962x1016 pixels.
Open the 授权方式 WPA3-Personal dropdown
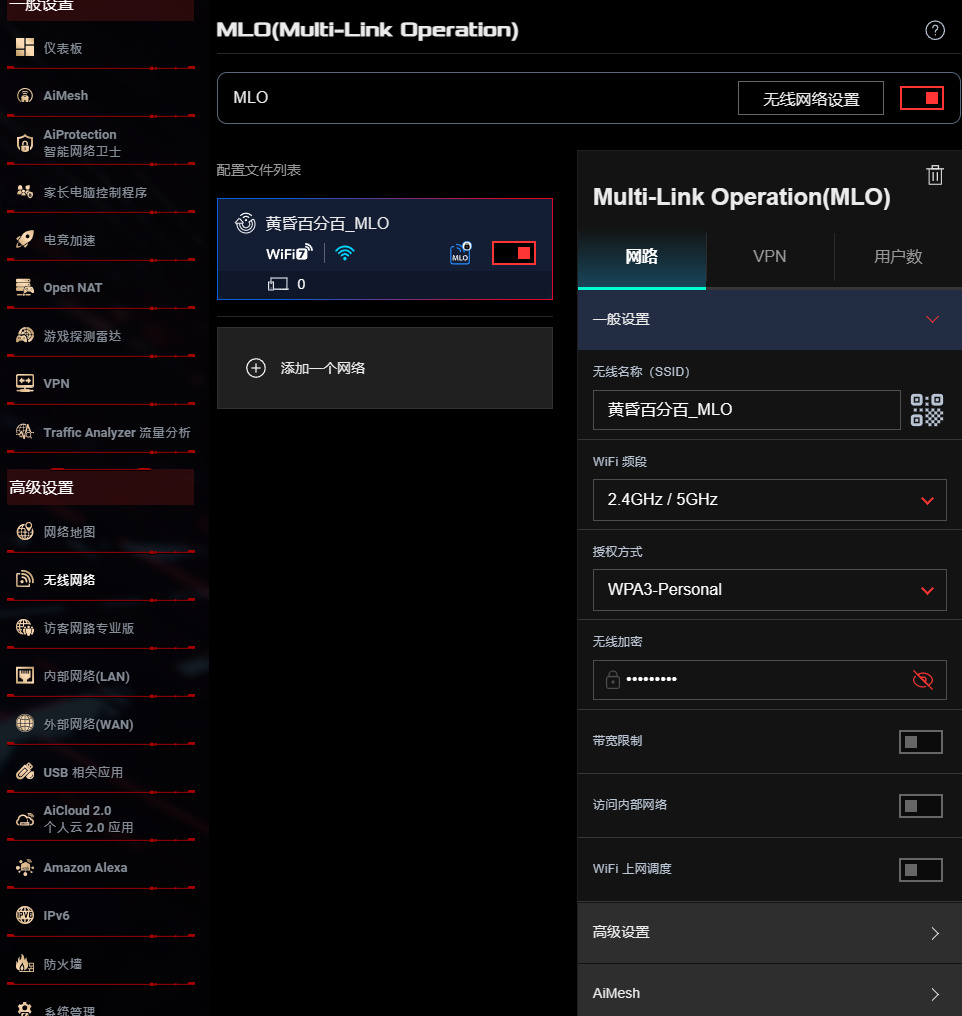tap(770, 590)
